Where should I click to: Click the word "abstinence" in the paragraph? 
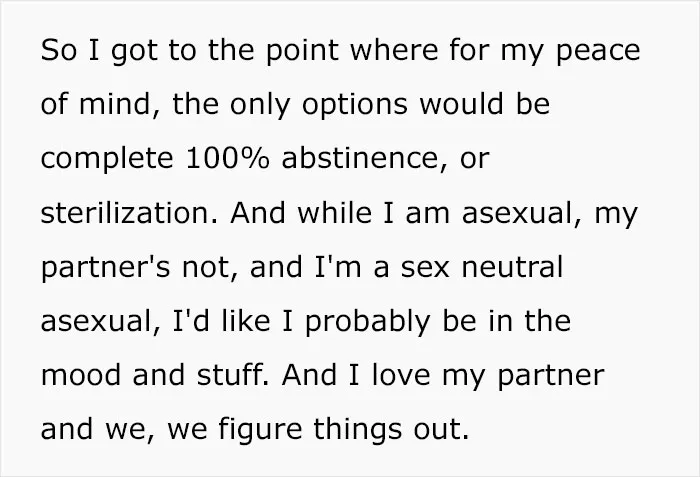360,158
